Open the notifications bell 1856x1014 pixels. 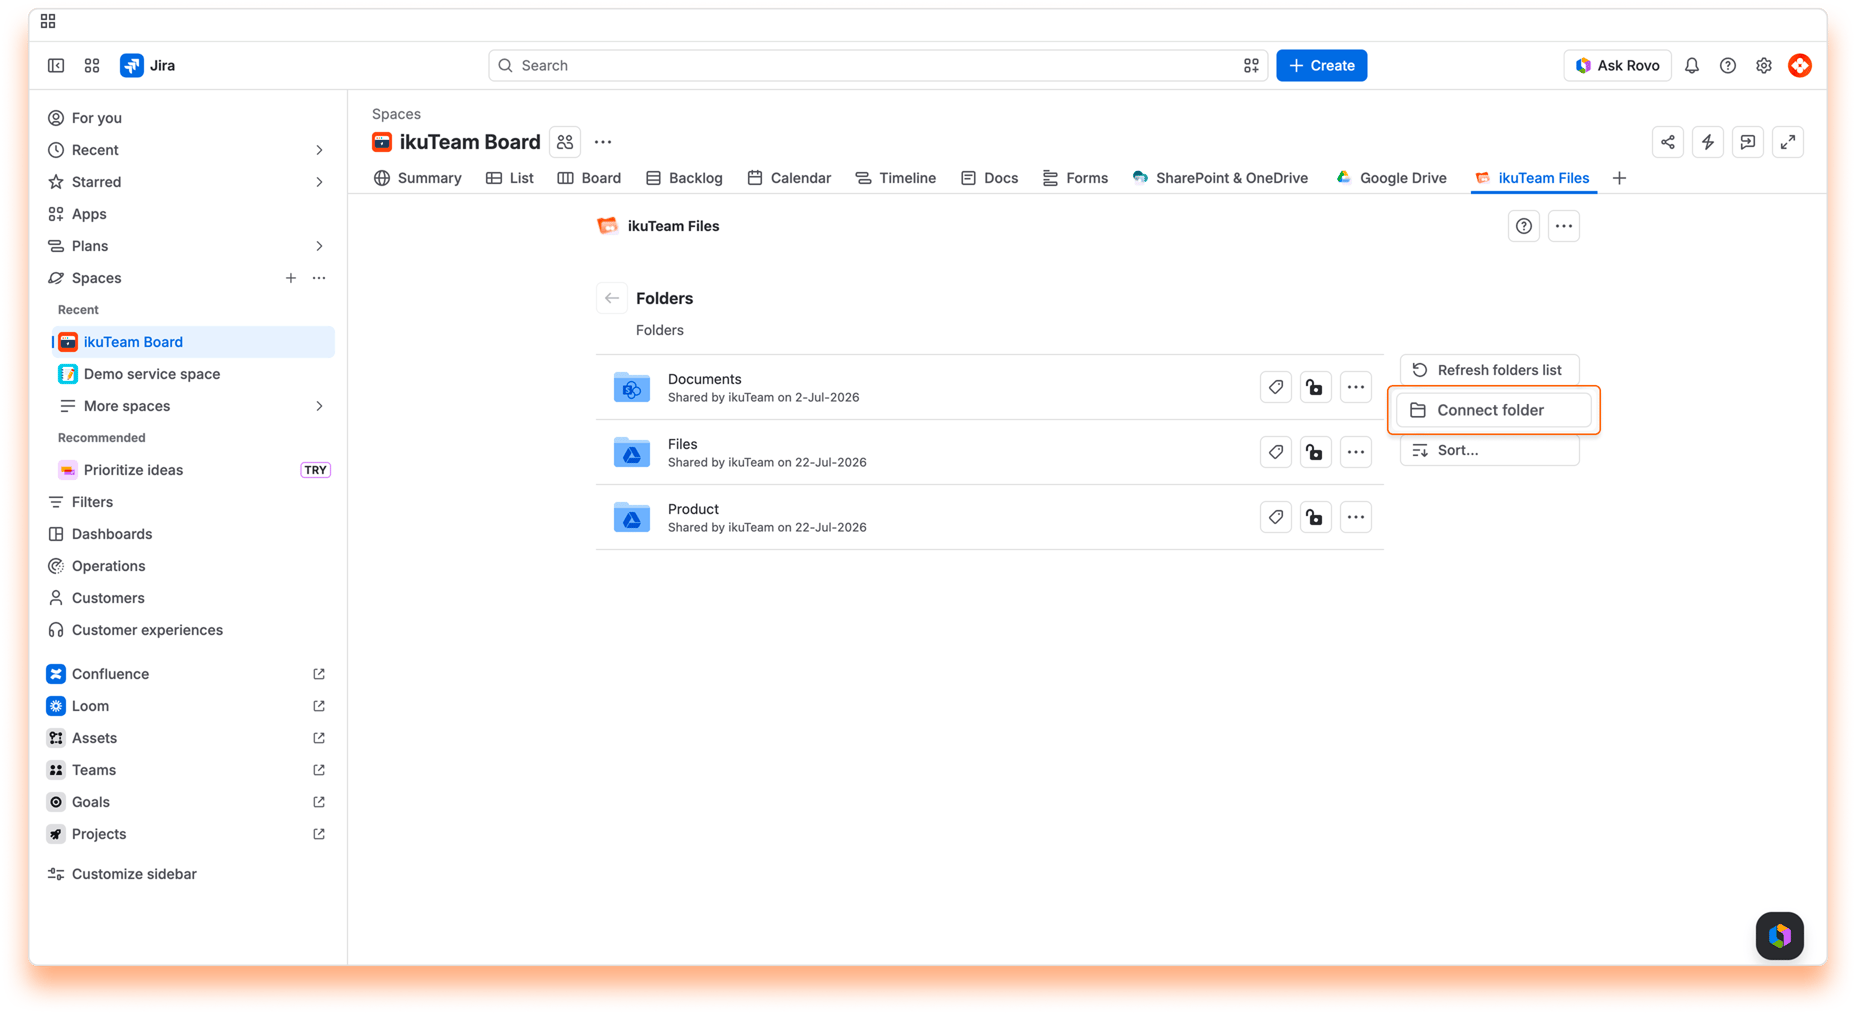click(x=1692, y=66)
